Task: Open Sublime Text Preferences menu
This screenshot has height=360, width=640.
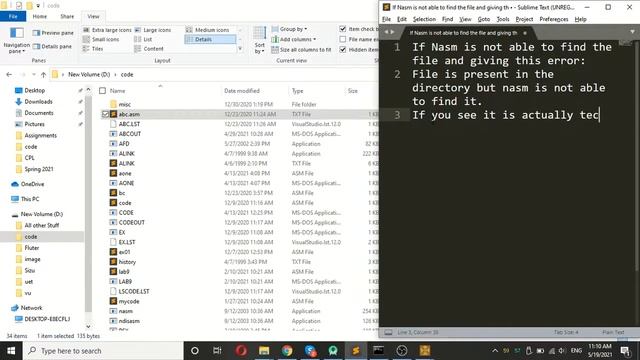Action: 554,19
